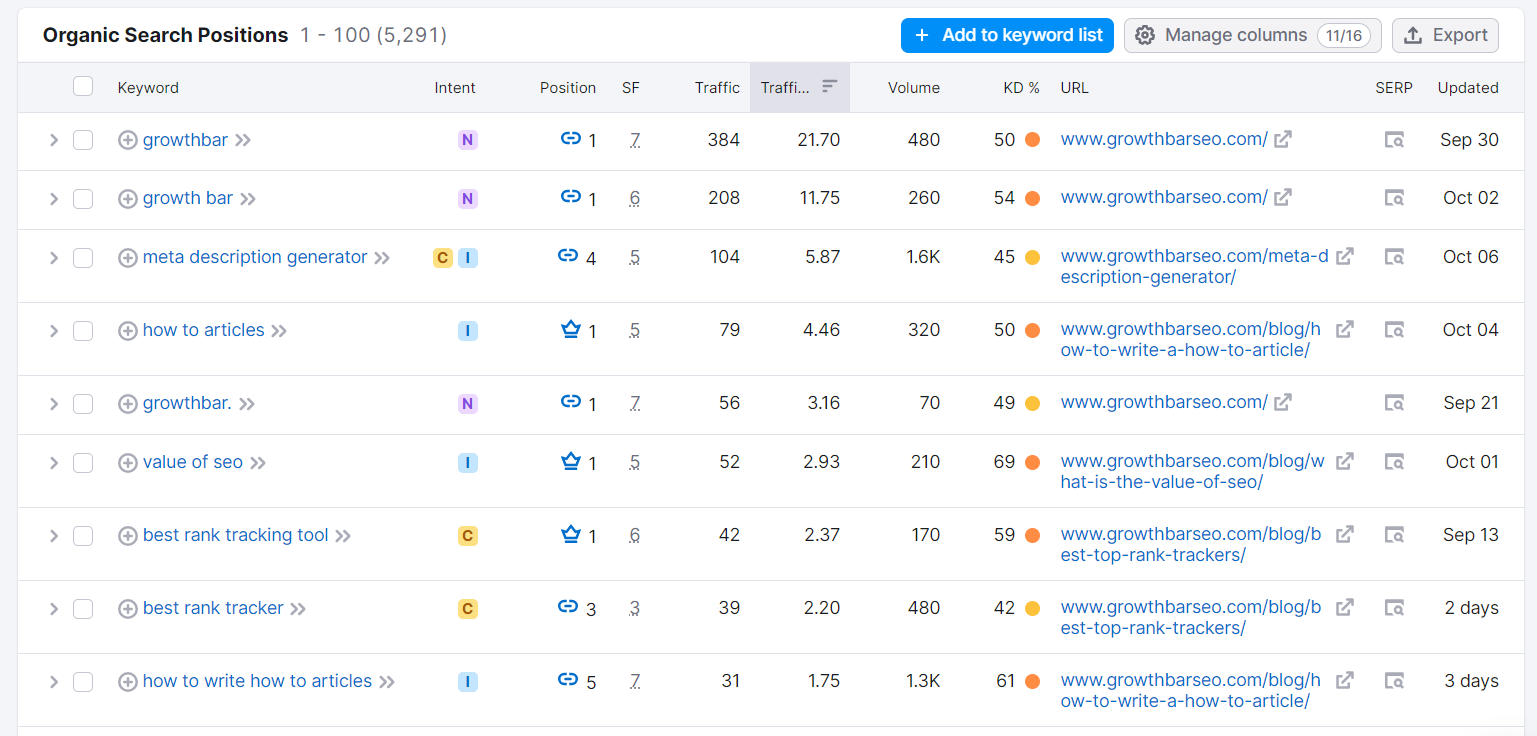The height and width of the screenshot is (736, 1537).
Task: Open external link for meta-description-generator URL
Action: [x=1345, y=257]
